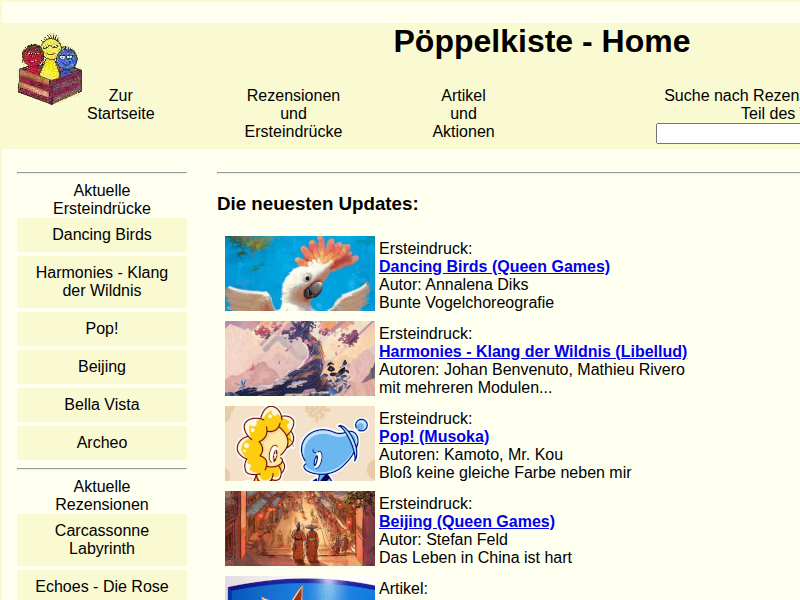Open Artikel und Aktionen menu
The height and width of the screenshot is (600, 800).
coord(463,113)
